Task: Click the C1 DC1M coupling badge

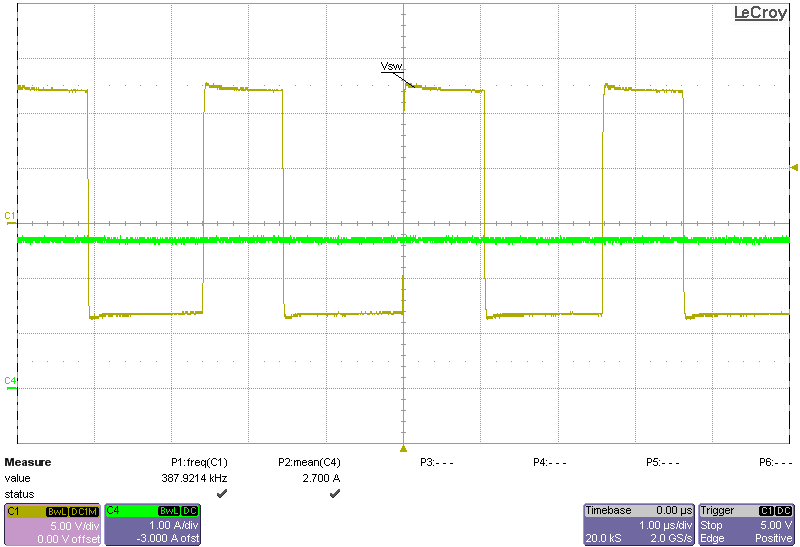Action: [84, 511]
